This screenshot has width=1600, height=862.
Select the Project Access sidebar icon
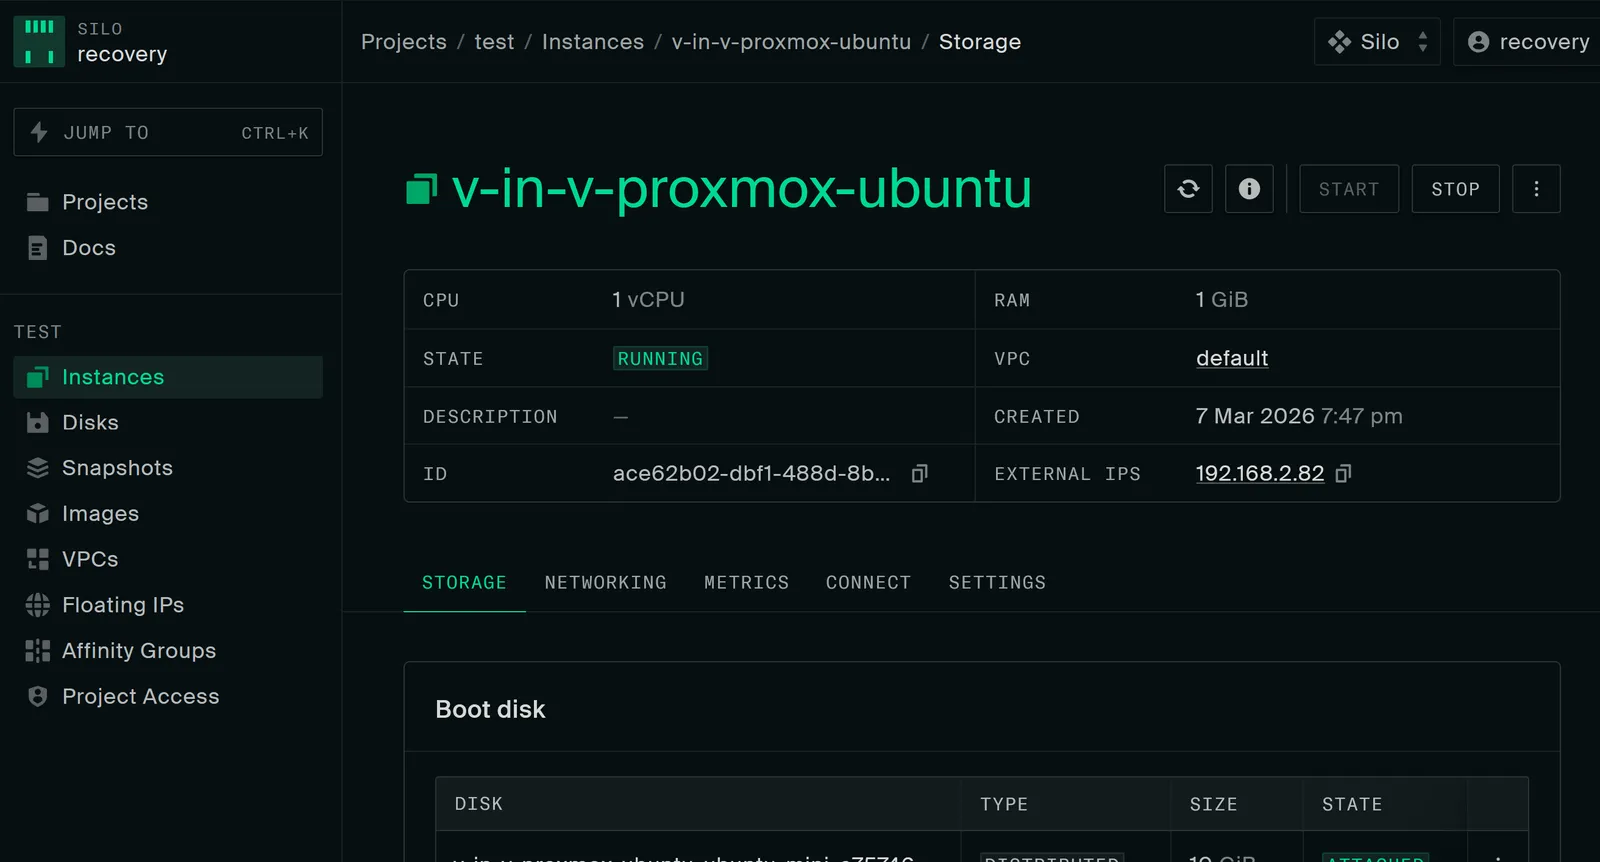37,696
